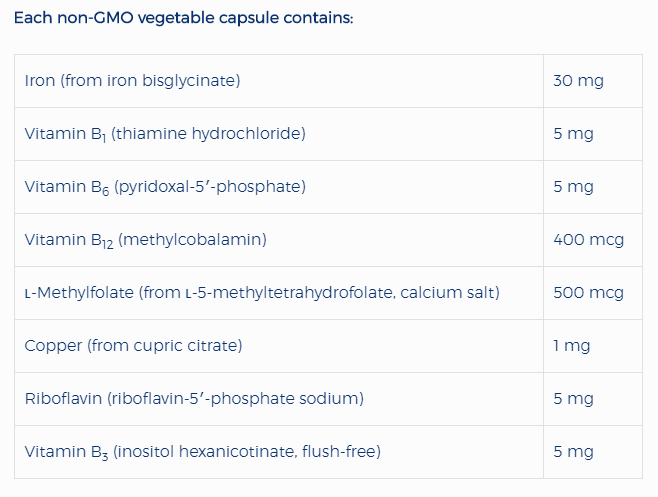Select the 'Copper (from cupric citrate)' cell
Viewport: 658px width, 497px height.
click(x=133, y=346)
